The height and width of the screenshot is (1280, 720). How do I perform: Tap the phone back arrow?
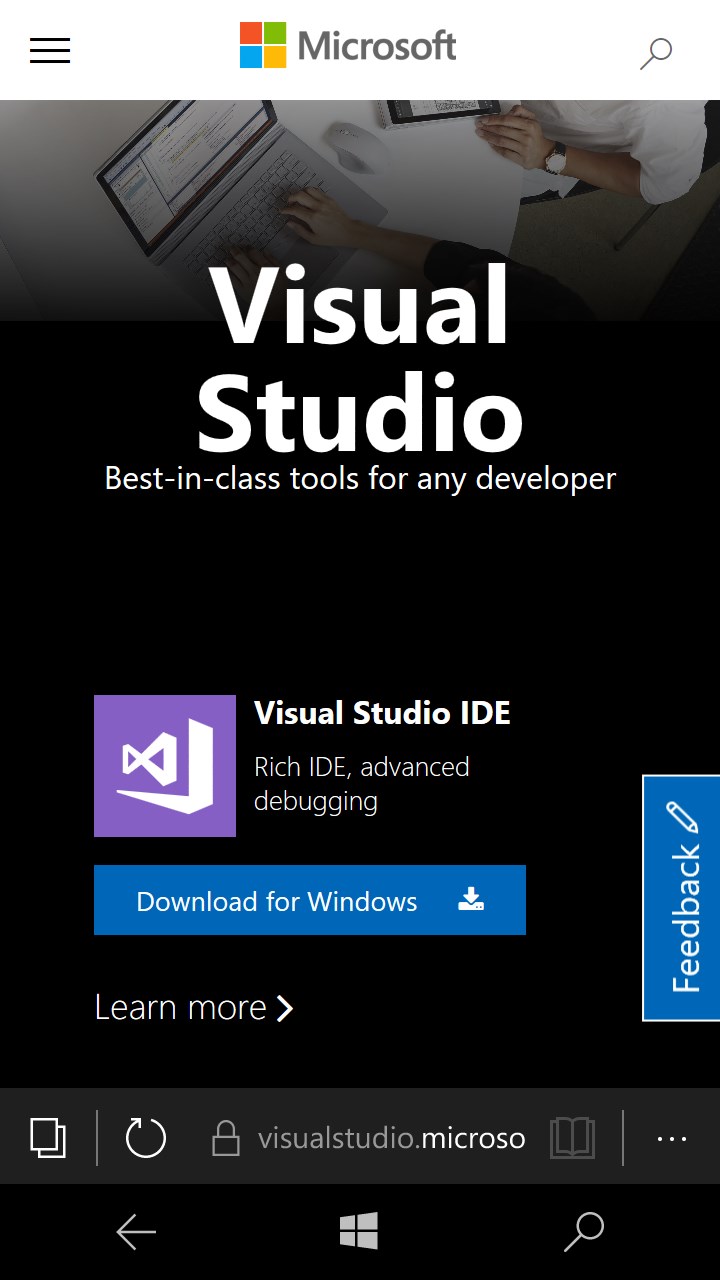[136, 1232]
